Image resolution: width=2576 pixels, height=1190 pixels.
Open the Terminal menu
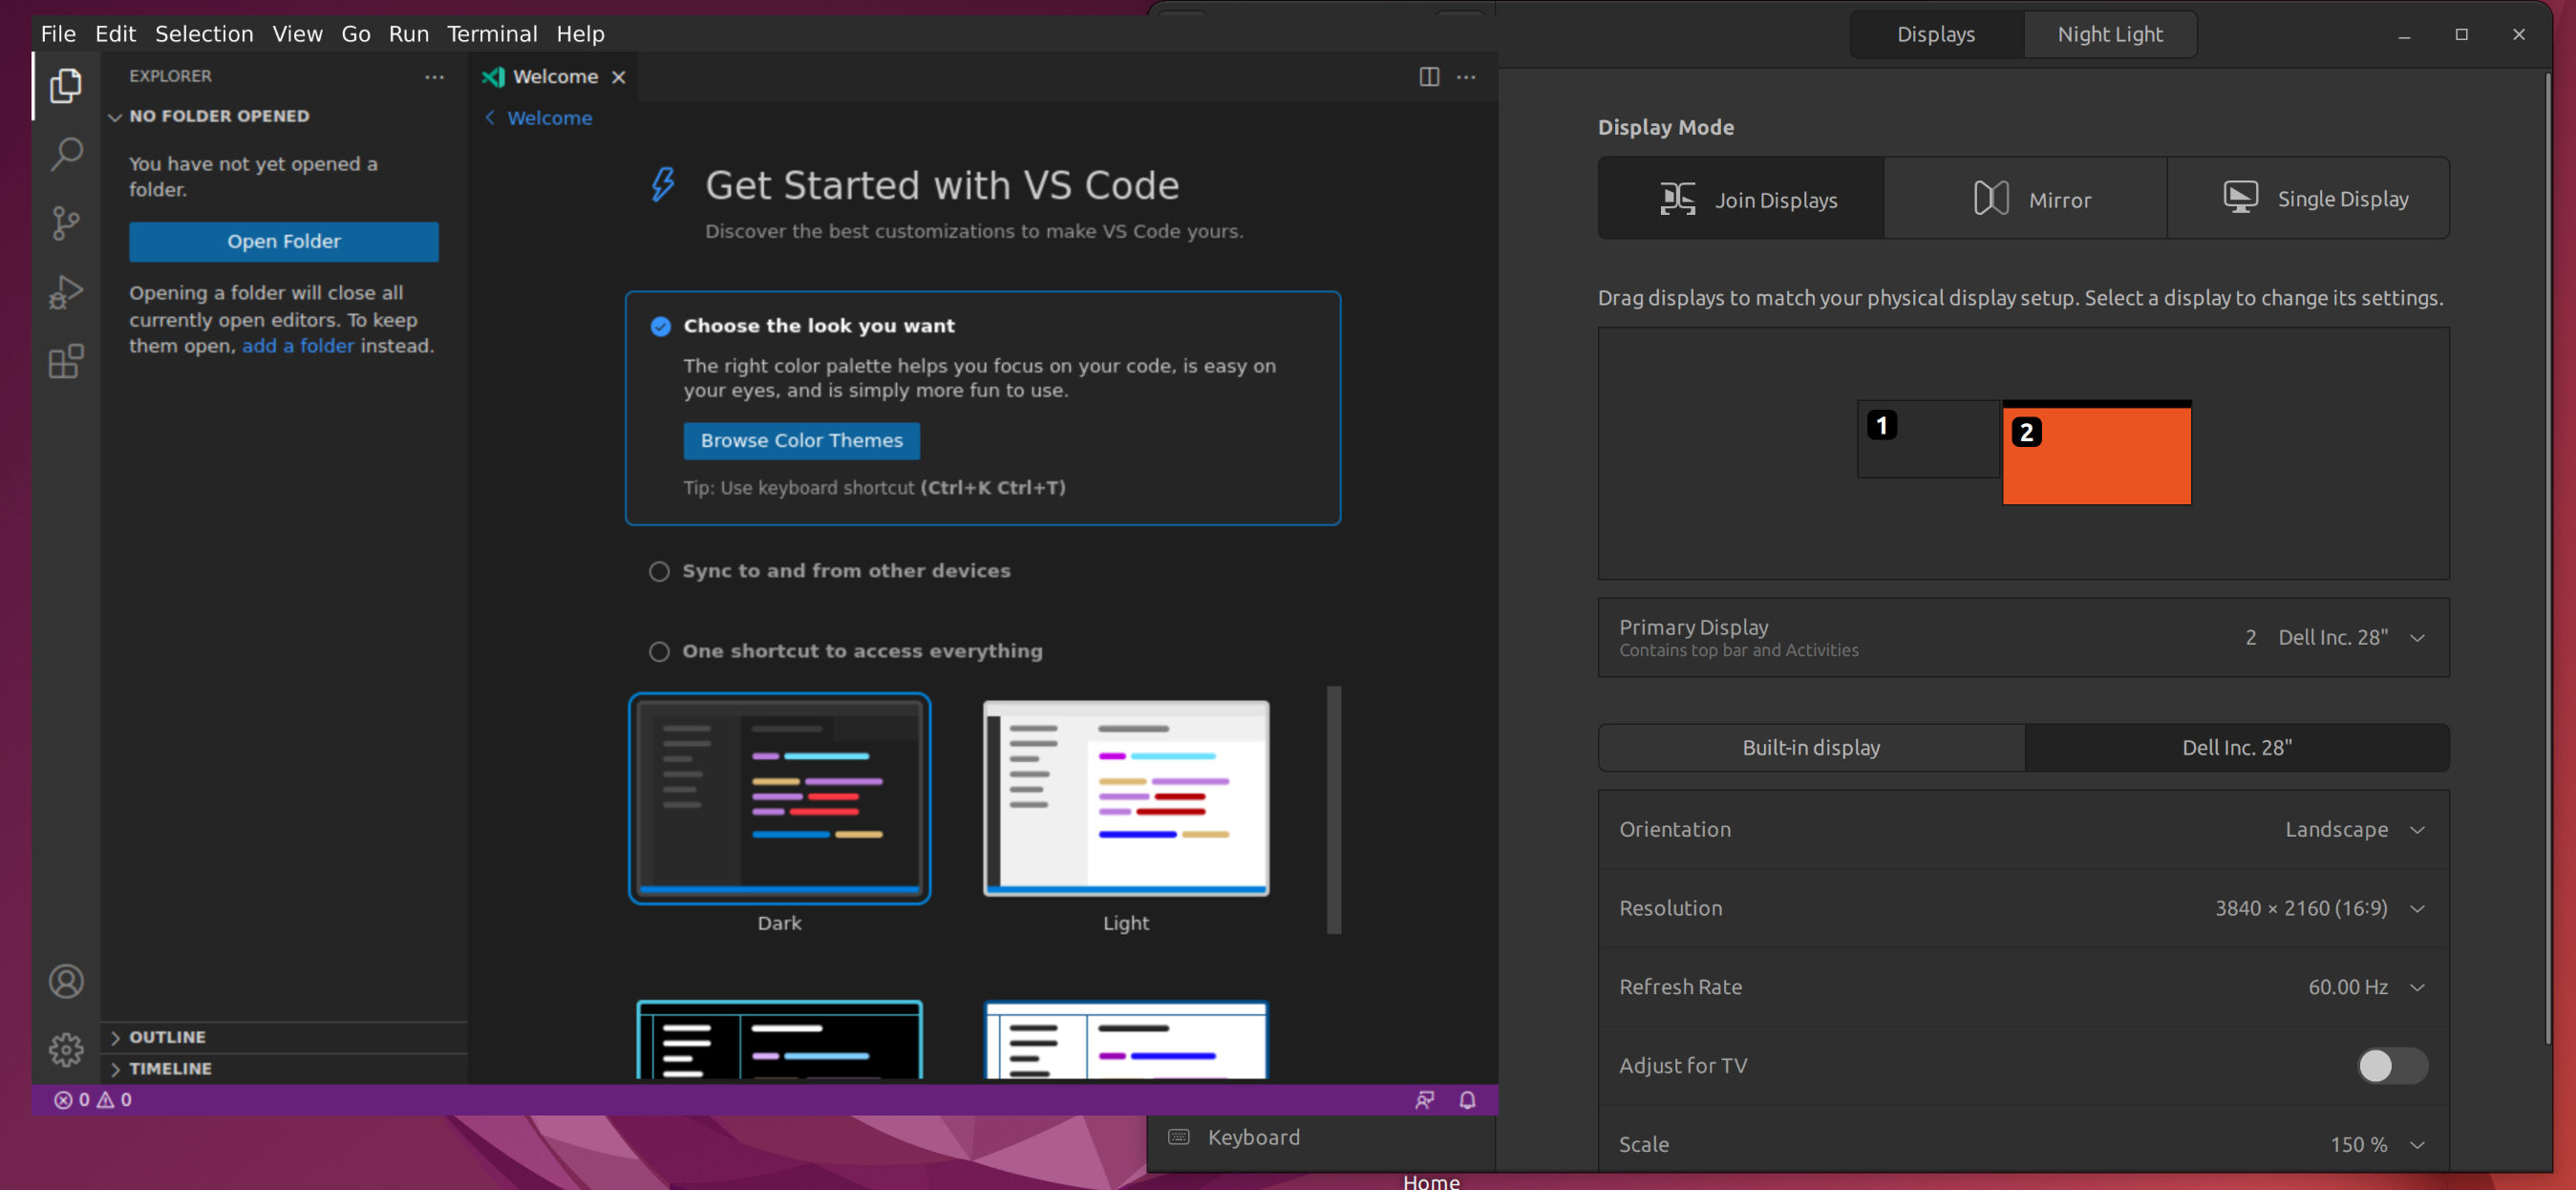click(492, 33)
